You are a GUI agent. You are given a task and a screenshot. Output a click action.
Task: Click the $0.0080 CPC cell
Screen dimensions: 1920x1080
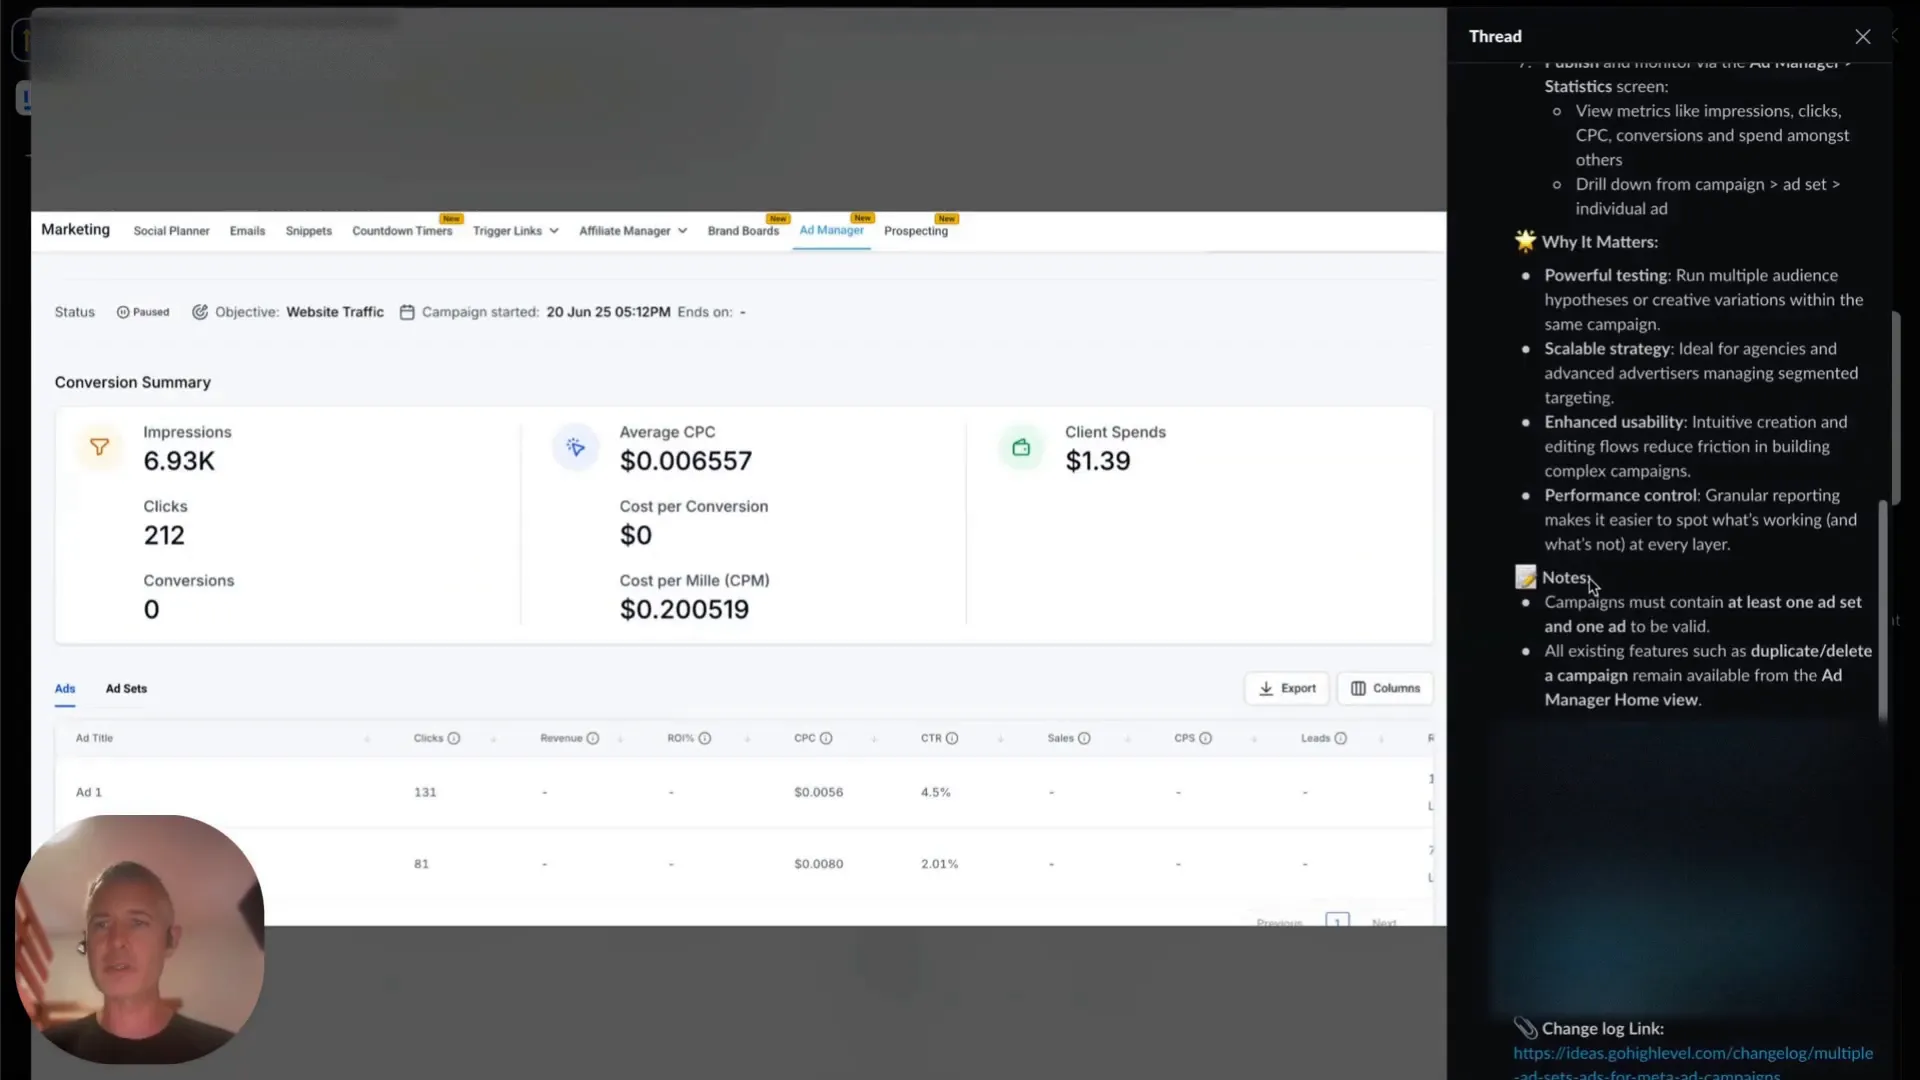(818, 864)
